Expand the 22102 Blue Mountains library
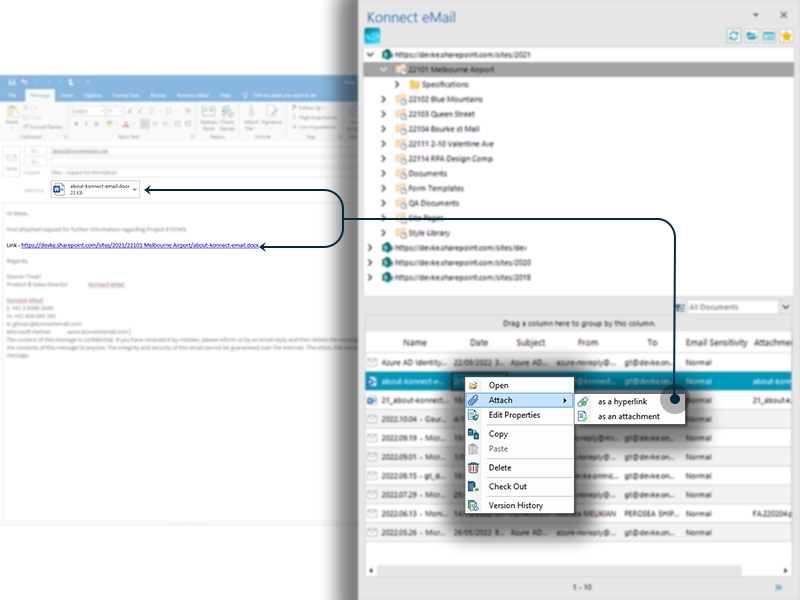The height and width of the screenshot is (600, 800). pos(384,99)
